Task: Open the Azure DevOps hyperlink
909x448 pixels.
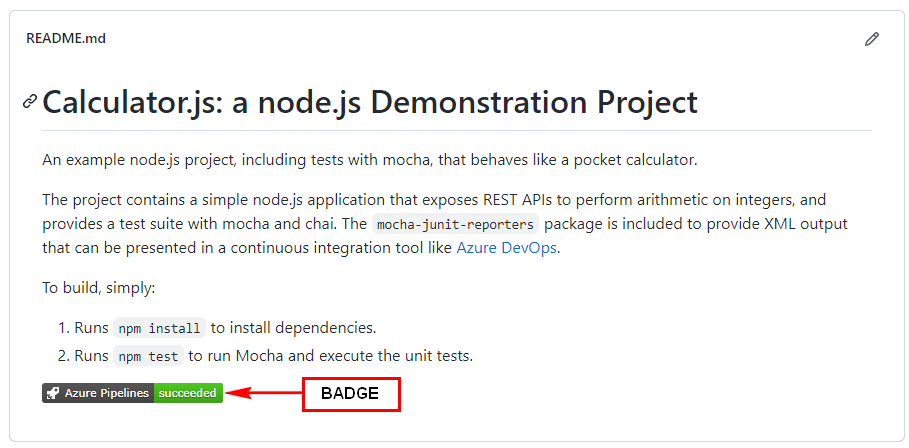Action: (x=507, y=248)
